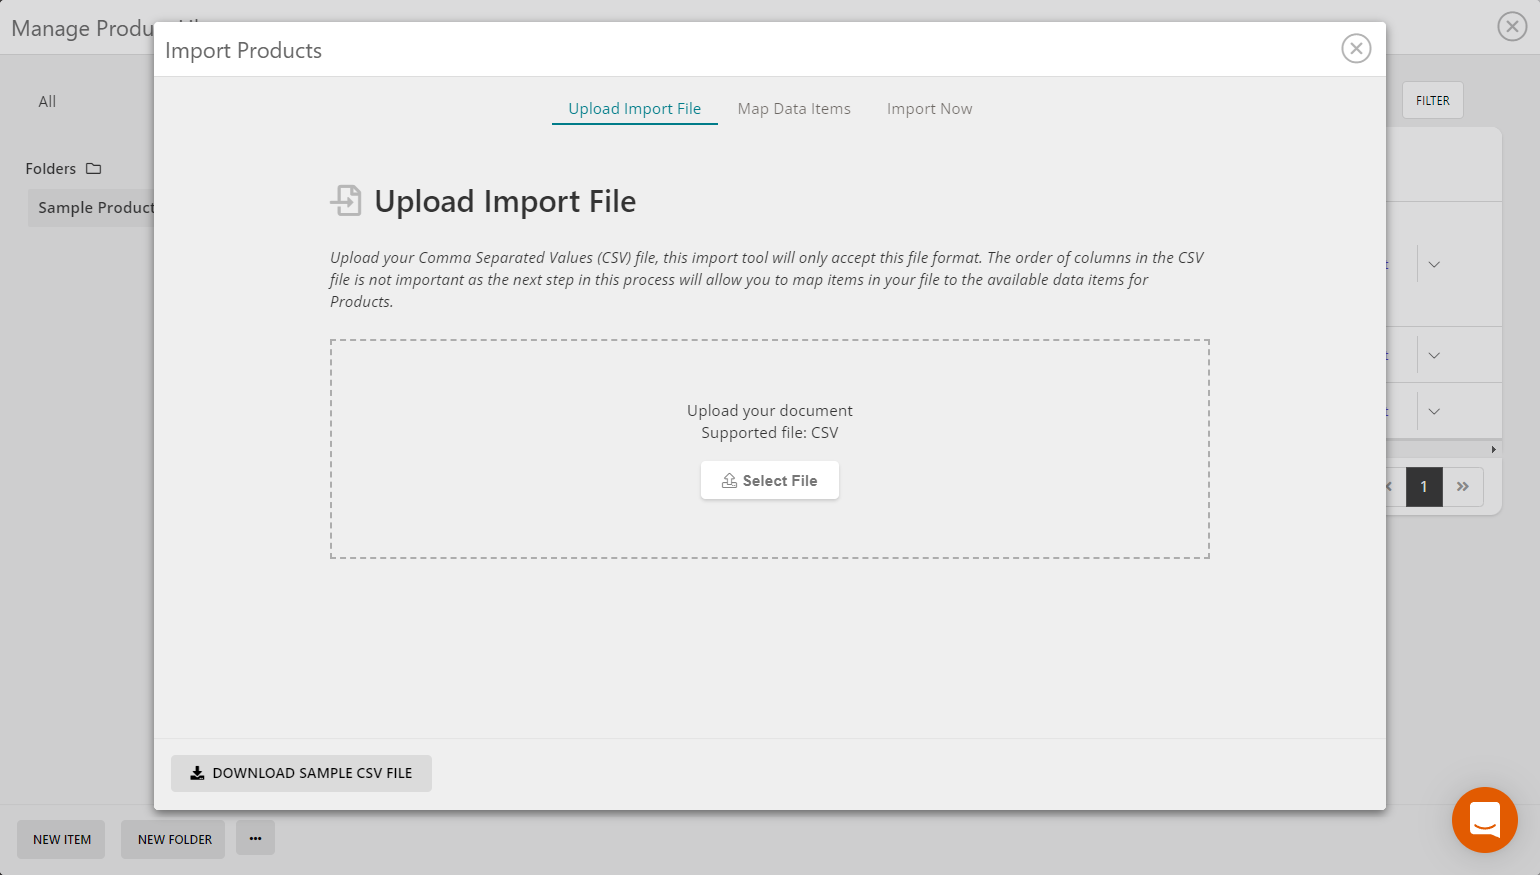1540x875 pixels.
Task: Click the upload icon inside Select File button
Action: click(x=729, y=480)
